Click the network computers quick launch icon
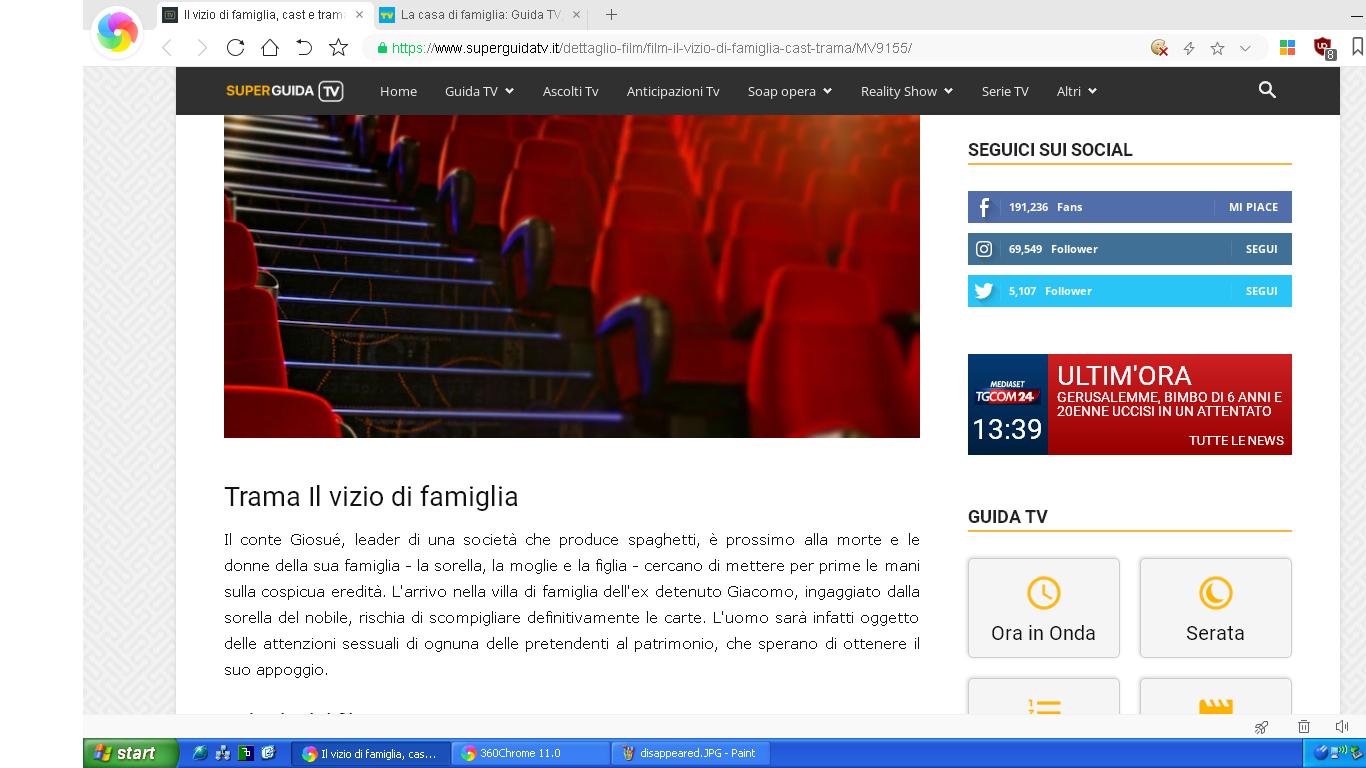This screenshot has height=768, width=1366. point(223,753)
